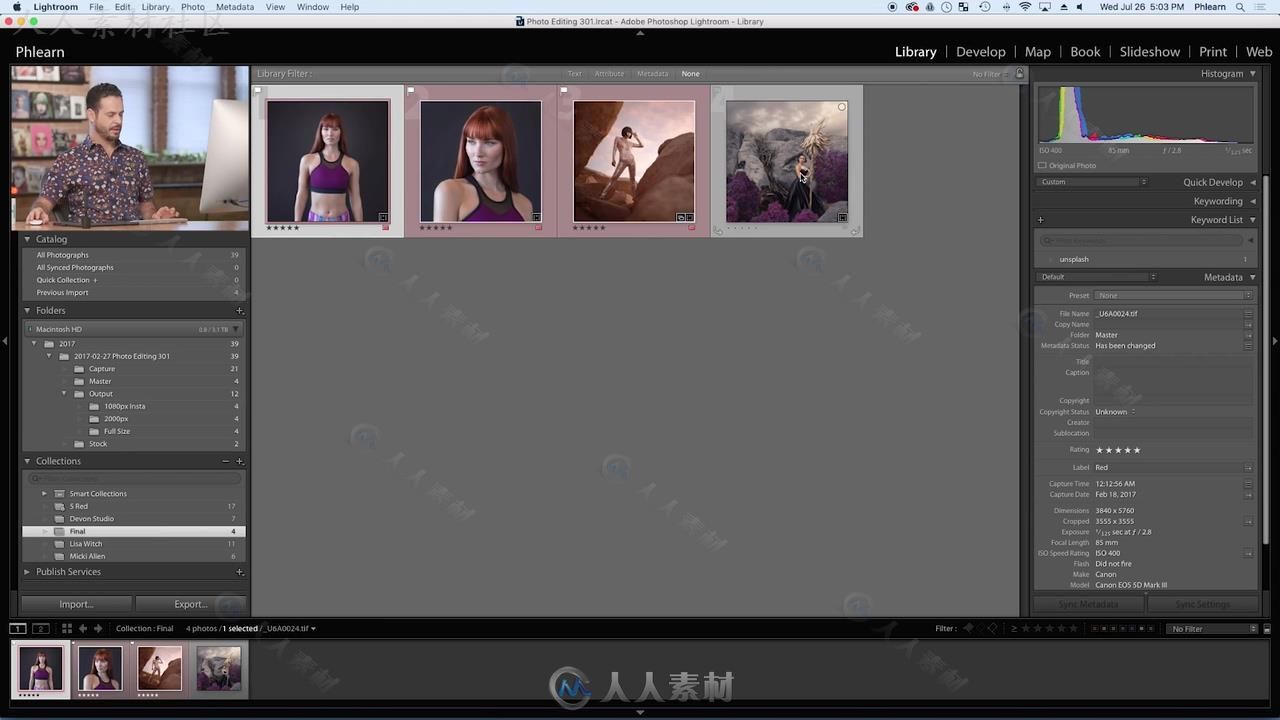Image resolution: width=1280 pixels, height=720 pixels.
Task: Toggle the flag on the second grid photo
Action: [411, 90]
